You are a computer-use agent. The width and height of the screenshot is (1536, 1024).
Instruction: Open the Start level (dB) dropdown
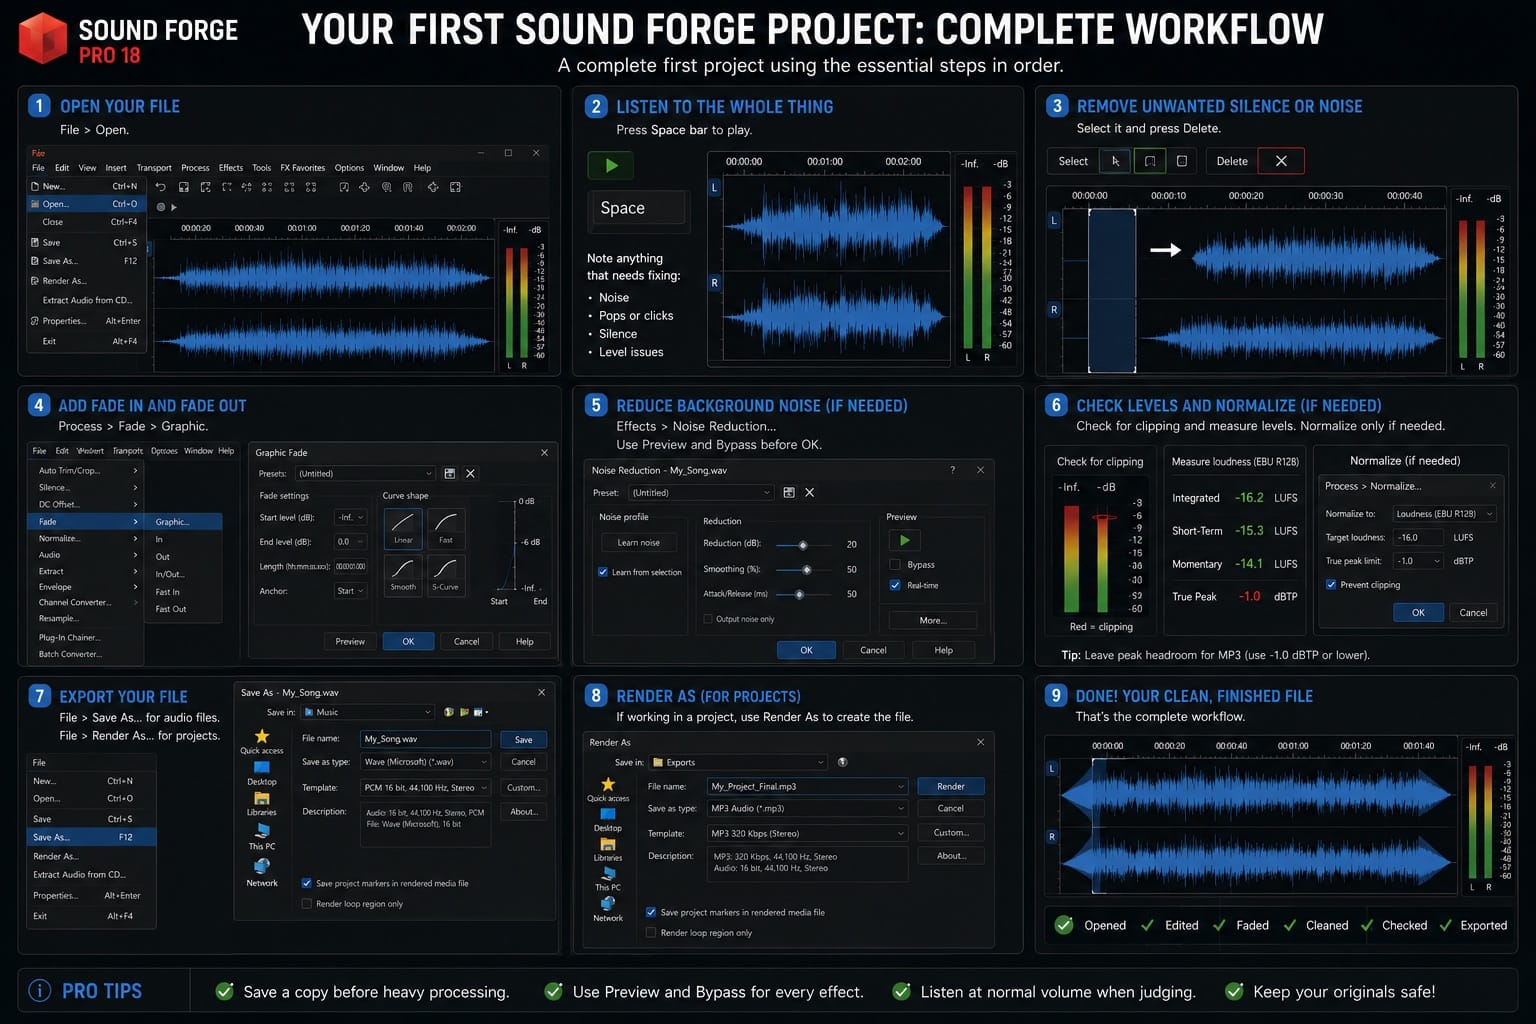pyautogui.click(x=351, y=517)
